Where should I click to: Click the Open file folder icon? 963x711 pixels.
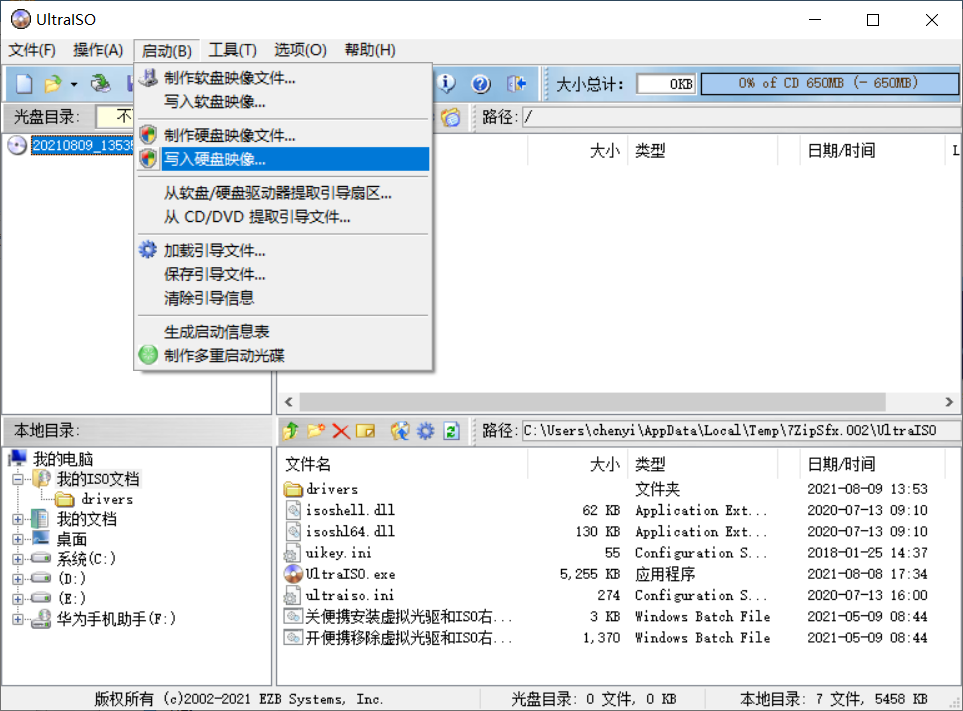click(53, 83)
